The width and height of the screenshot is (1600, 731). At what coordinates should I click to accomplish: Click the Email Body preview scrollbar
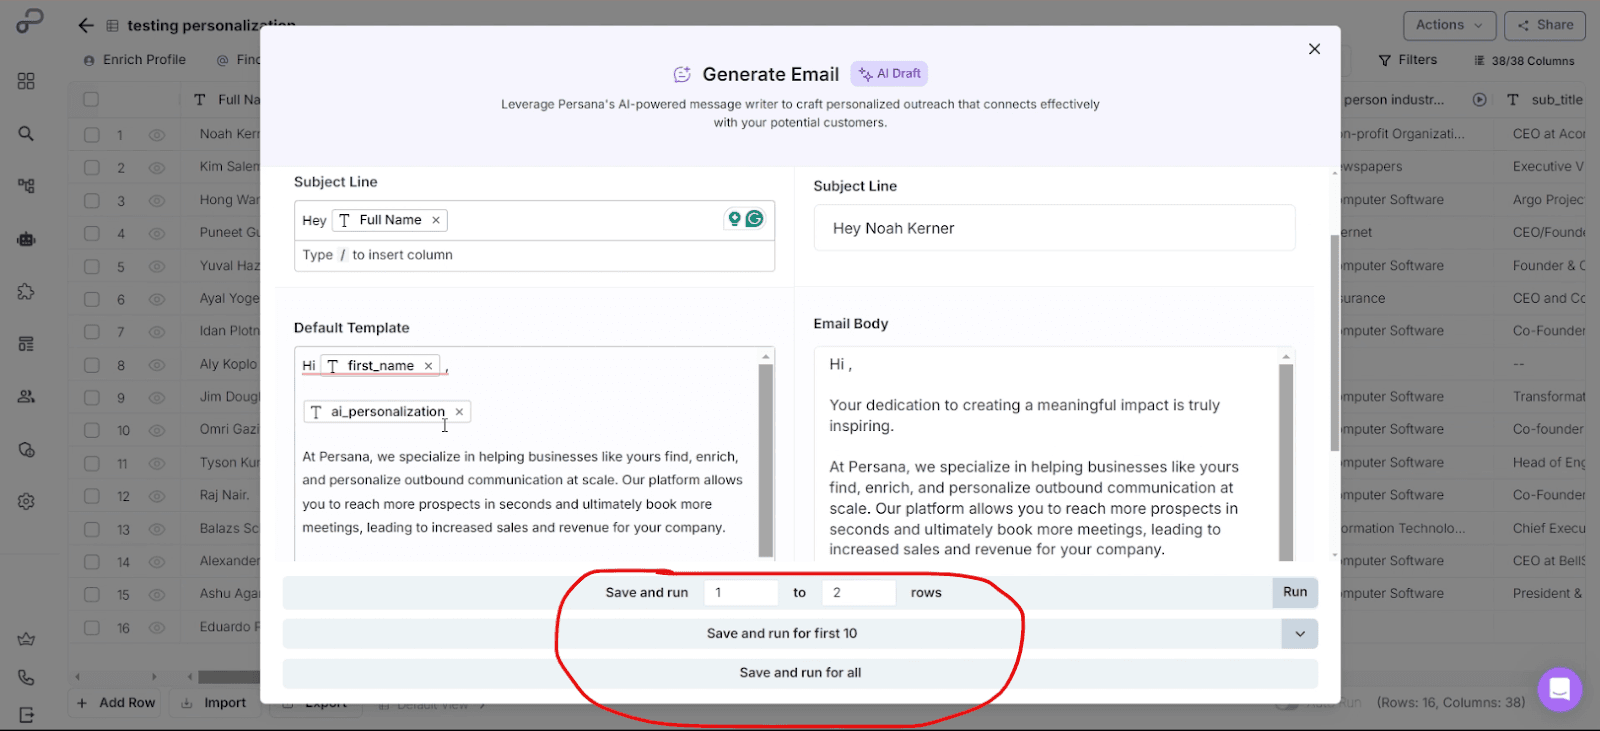pos(1286,461)
